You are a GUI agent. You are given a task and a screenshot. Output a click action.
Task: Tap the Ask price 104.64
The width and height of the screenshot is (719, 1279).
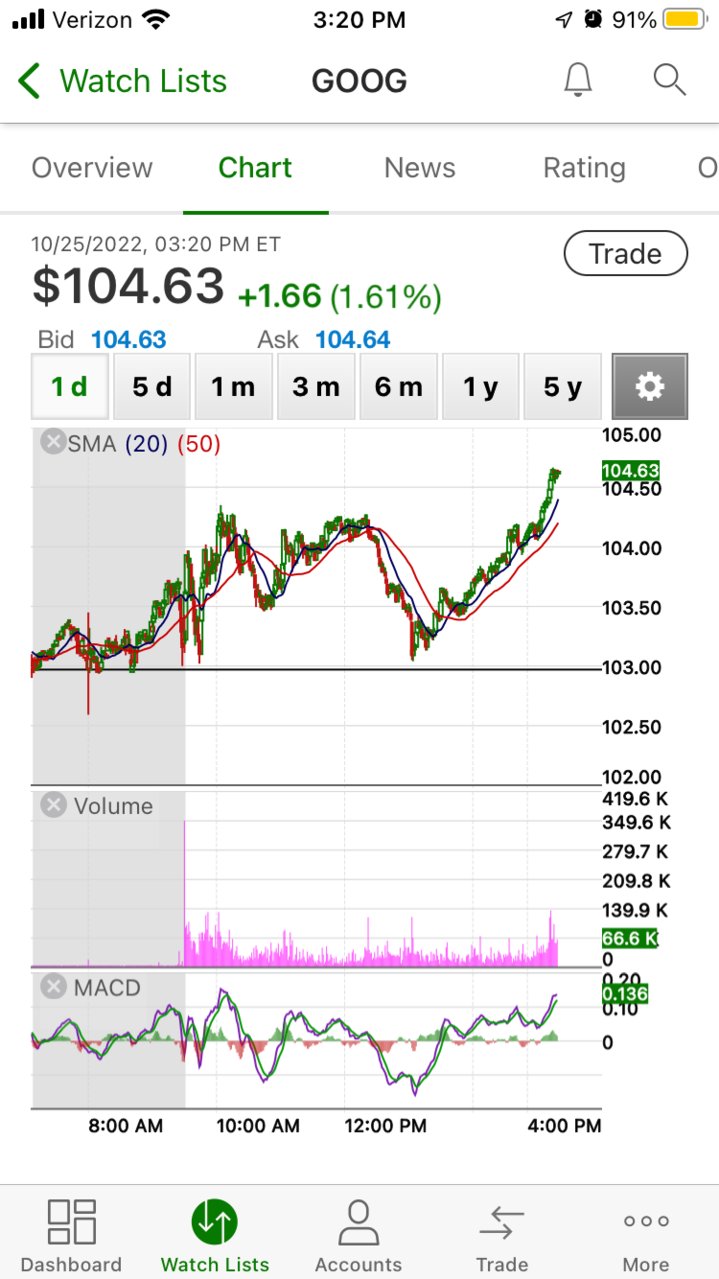coord(352,340)
